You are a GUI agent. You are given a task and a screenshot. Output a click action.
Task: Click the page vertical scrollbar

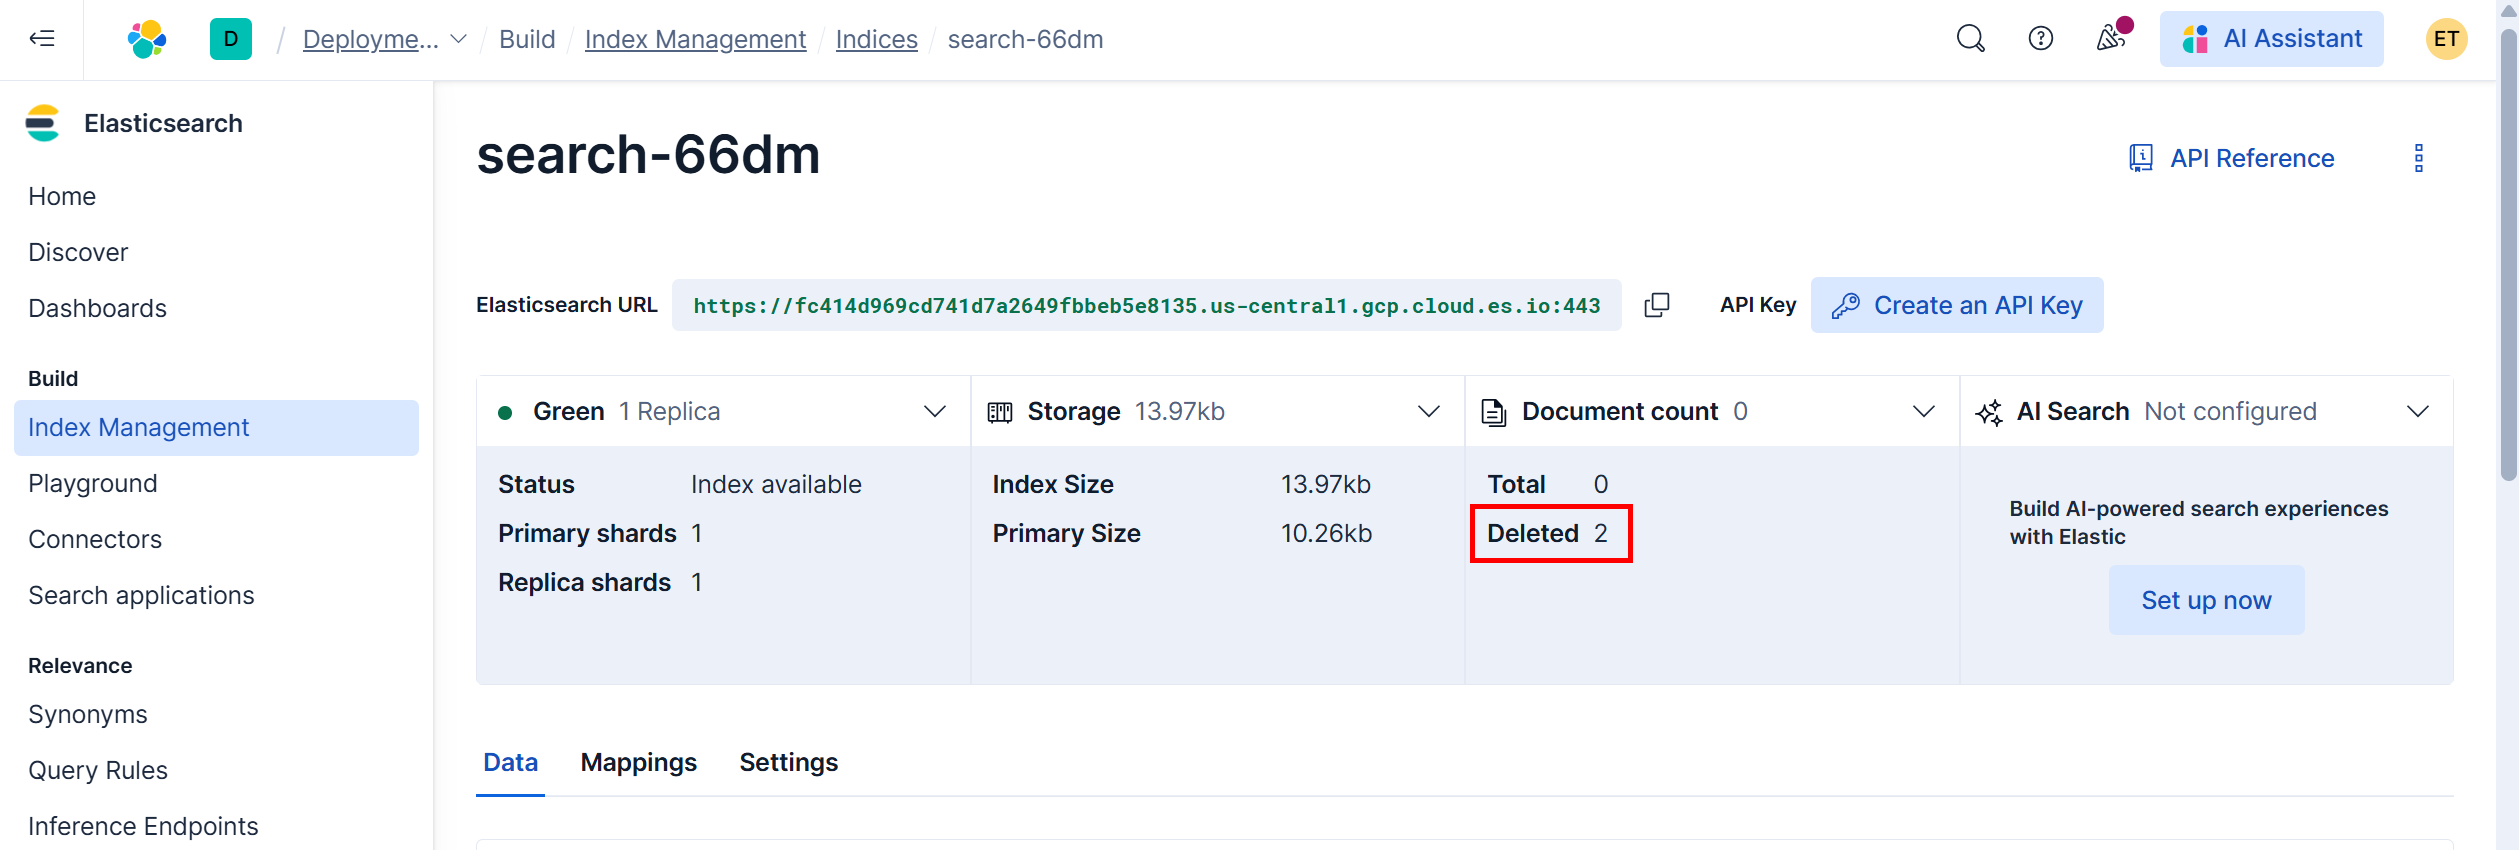pos(2508,256)
